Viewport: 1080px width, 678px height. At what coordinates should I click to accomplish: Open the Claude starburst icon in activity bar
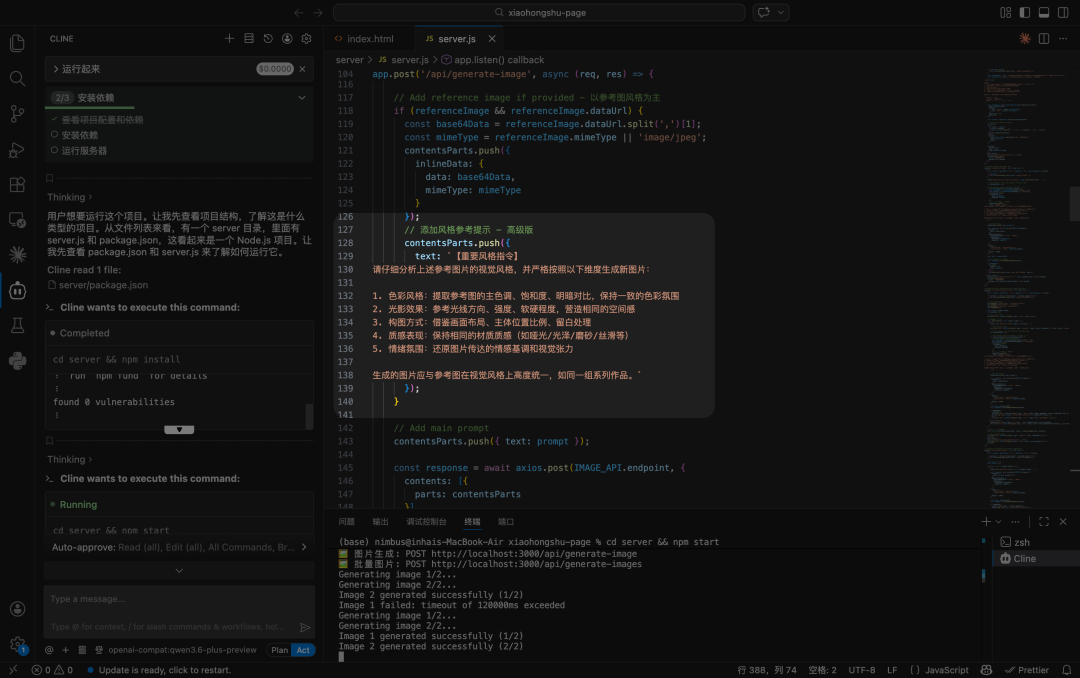click(17, 255)
